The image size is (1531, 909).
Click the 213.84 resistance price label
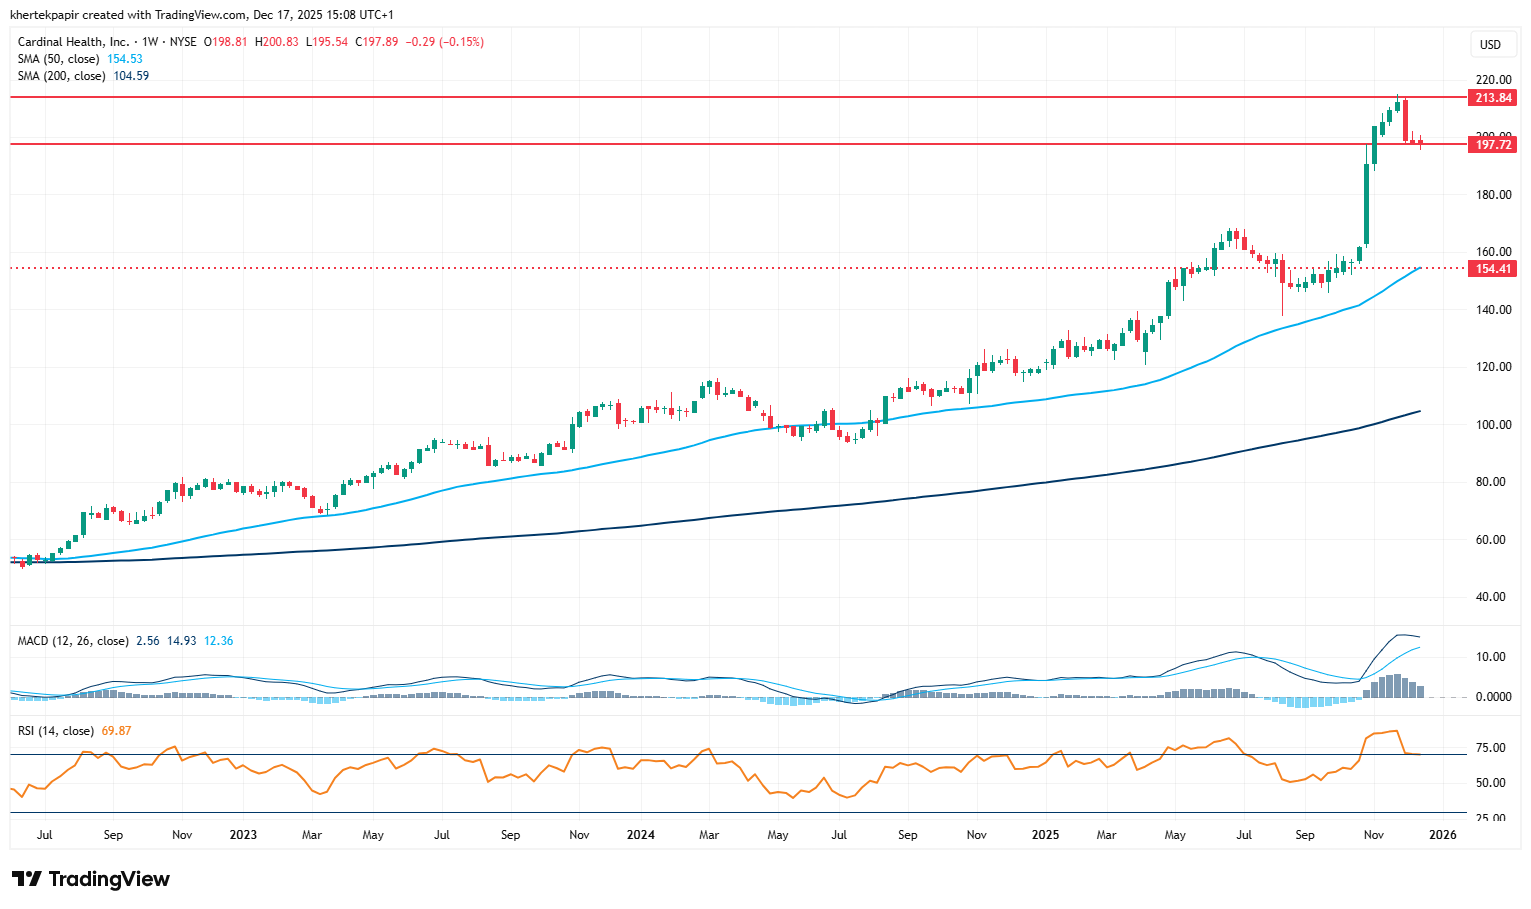(x=1492, y=98)
